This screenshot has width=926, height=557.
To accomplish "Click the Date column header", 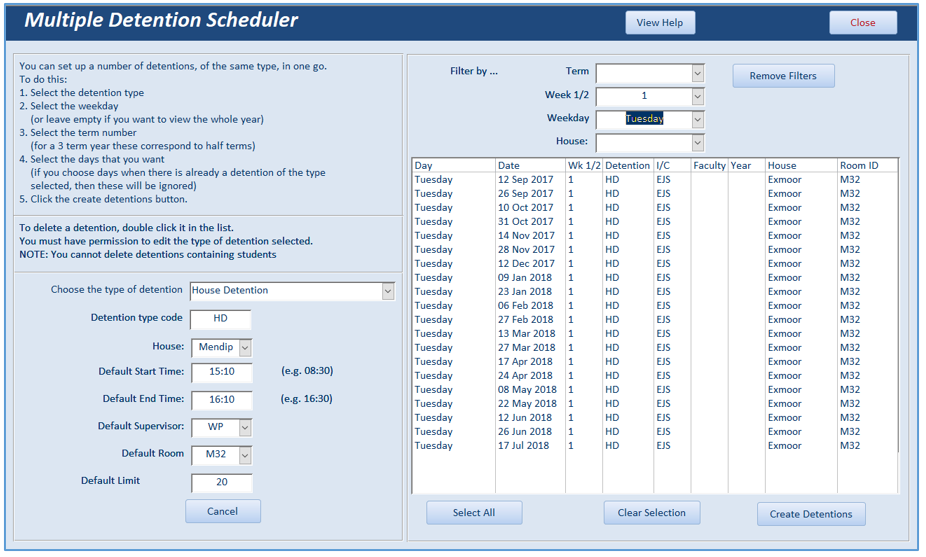I will tap(530, 166).
